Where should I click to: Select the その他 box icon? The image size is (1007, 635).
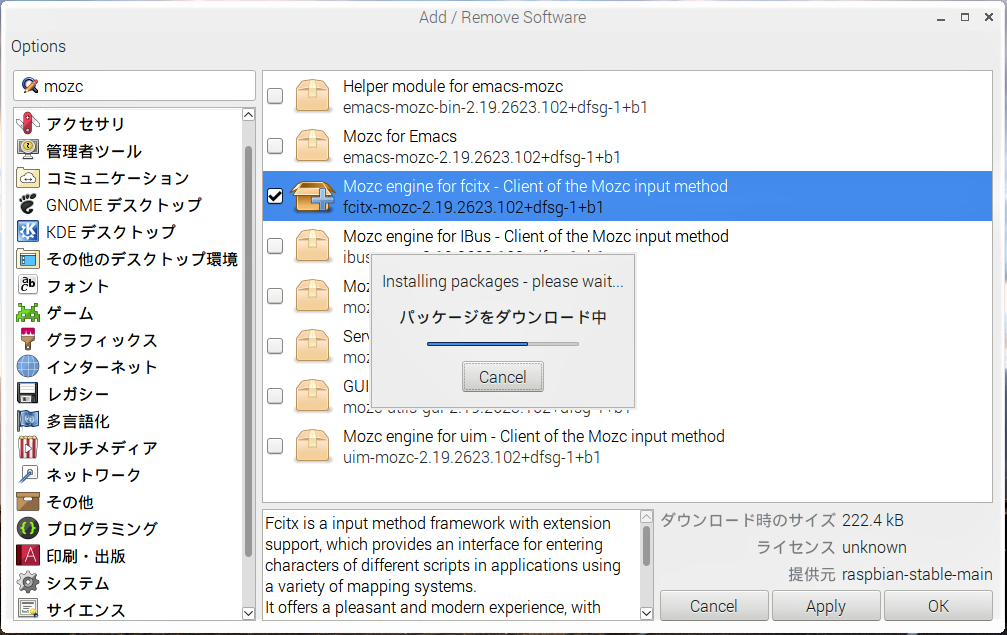(x=28, y=501)
